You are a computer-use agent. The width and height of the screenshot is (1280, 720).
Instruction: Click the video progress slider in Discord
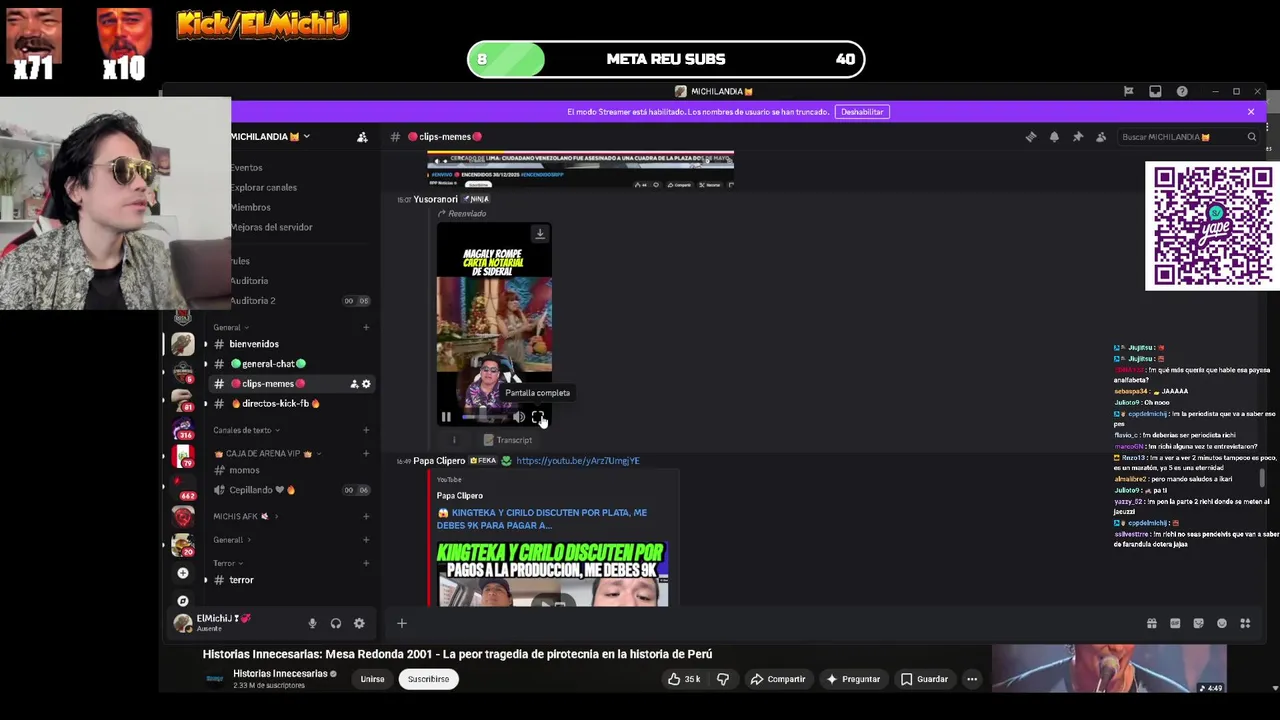point(484,417)
